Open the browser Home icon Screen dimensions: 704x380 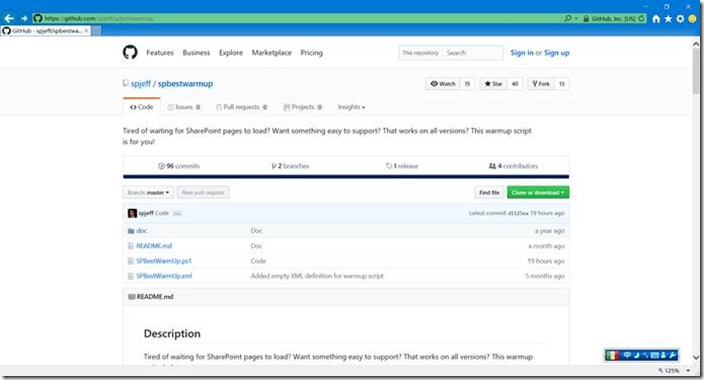pyautogui.click(x=656, y=18)
